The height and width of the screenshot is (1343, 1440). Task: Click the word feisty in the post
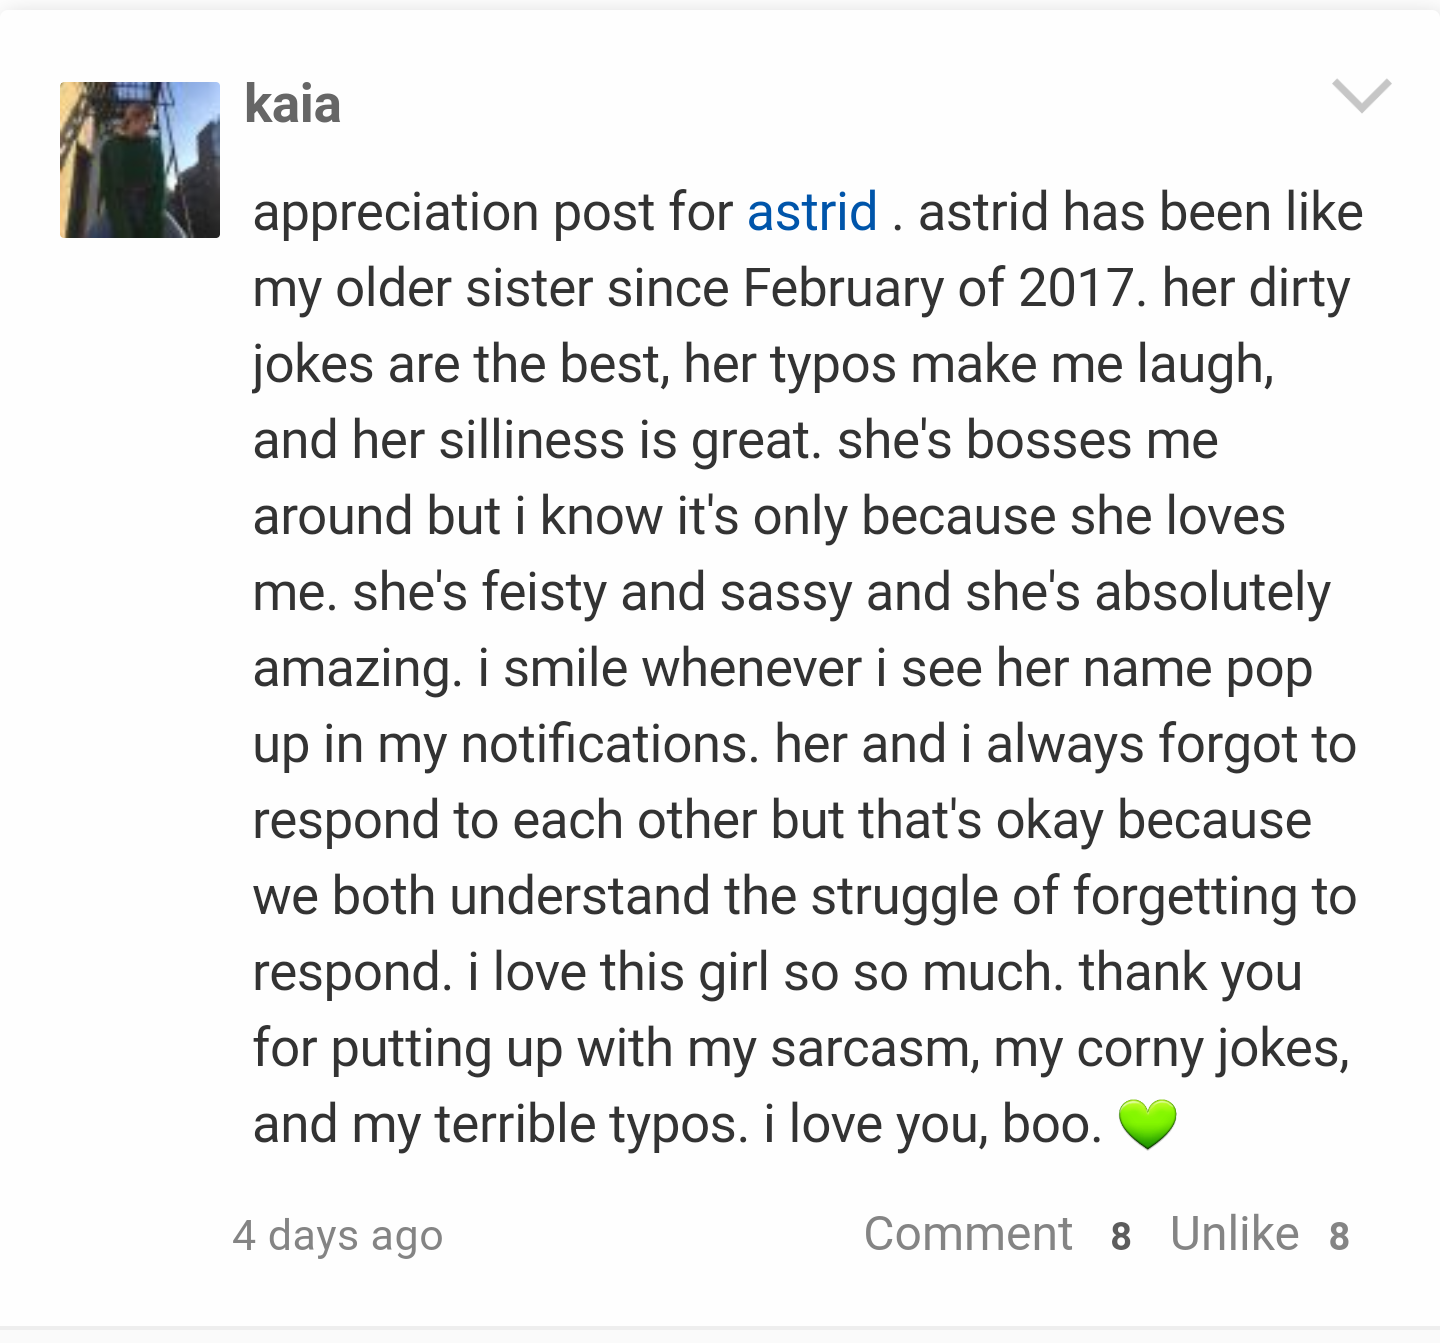pos(544,593)
